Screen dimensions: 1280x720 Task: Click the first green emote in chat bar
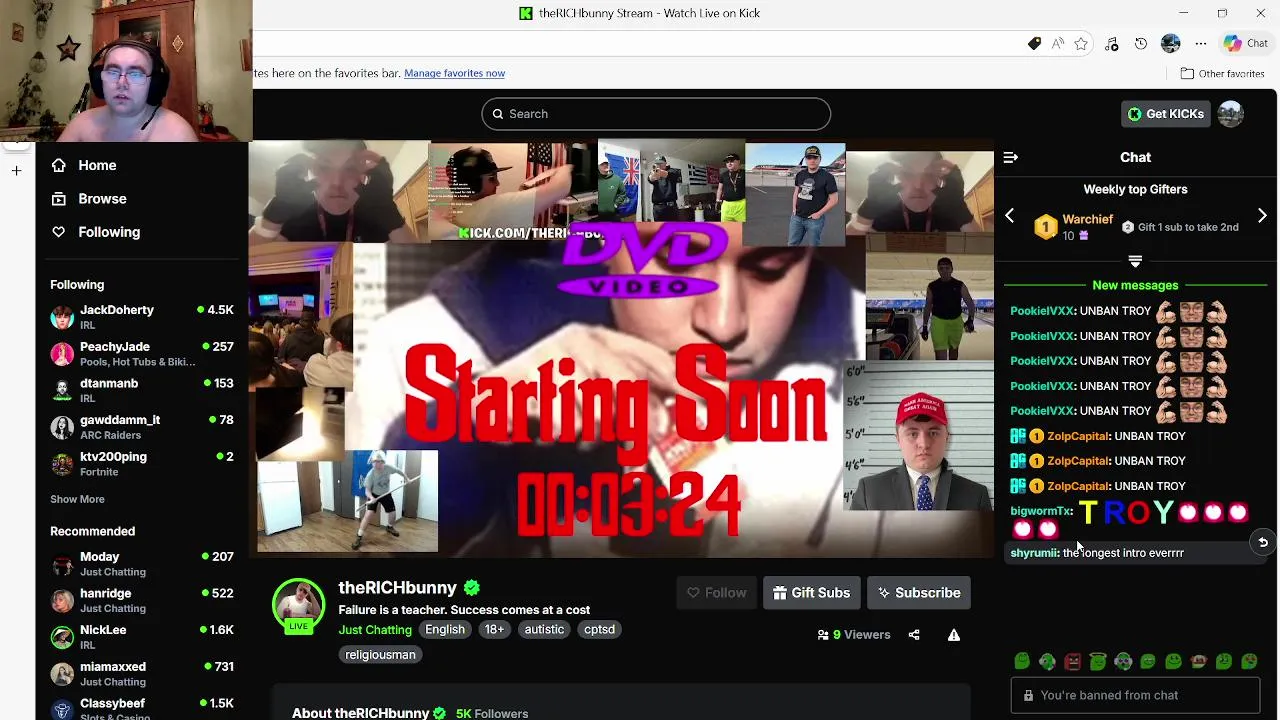(1022, 662)
